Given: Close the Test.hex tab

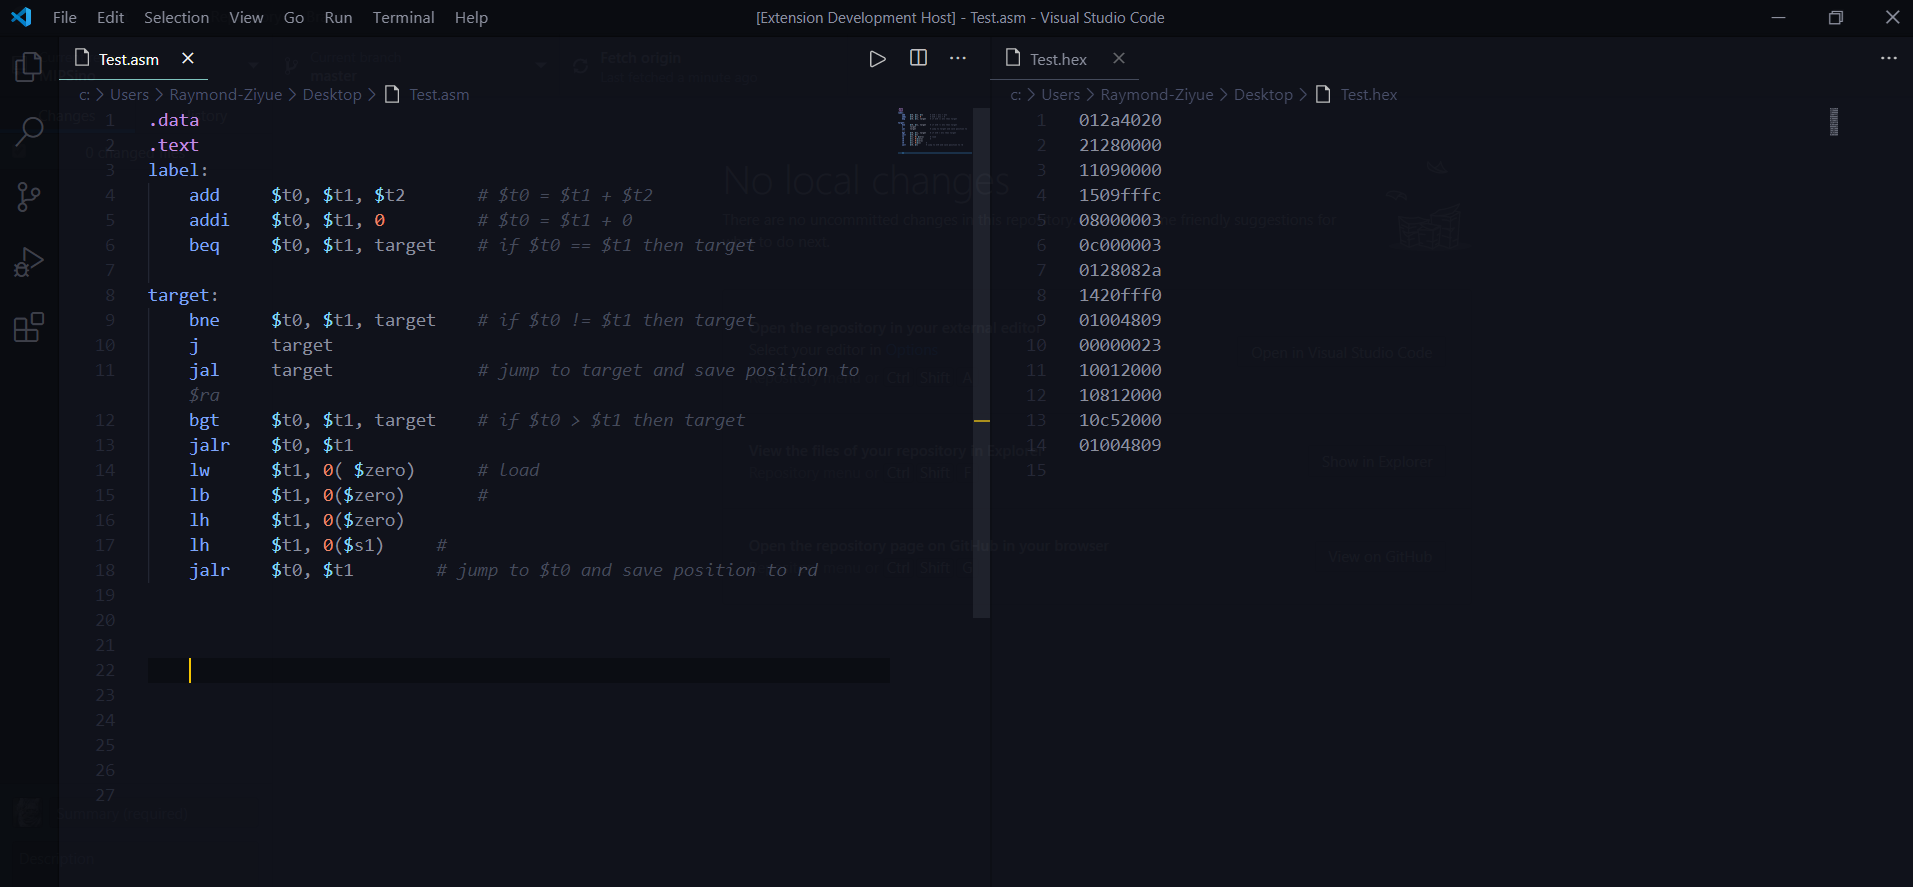Looking at the screenshot, I should 1119,58.
